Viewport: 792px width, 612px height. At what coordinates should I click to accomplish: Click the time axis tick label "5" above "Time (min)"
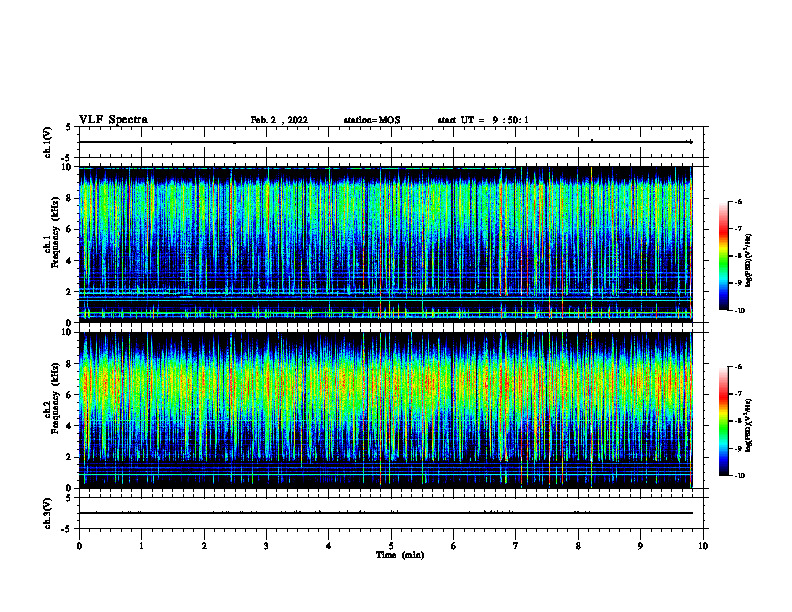391,546
